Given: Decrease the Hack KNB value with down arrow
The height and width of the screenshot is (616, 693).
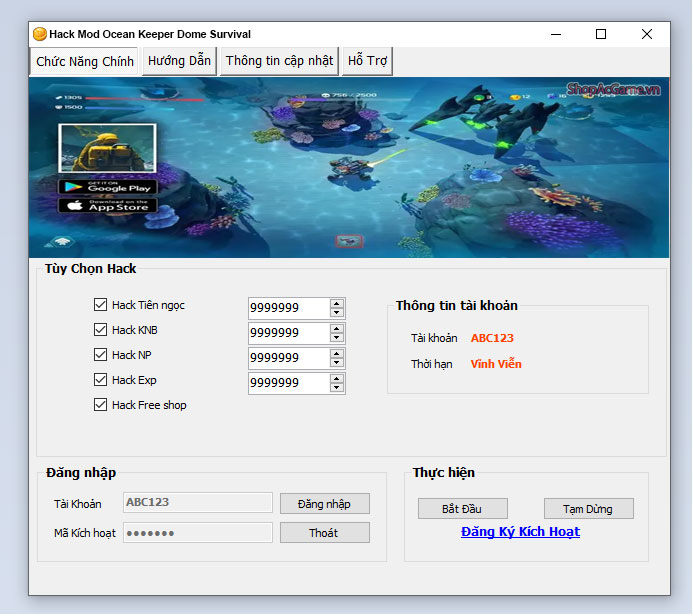Looking at the screenshot, I should coord(337,338).
